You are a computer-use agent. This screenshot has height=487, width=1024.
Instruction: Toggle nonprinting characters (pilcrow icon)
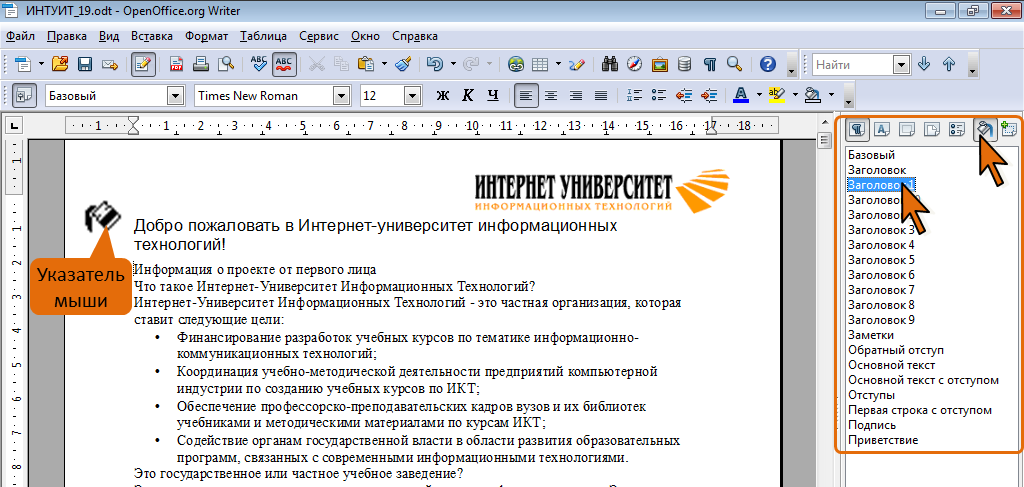[x=710, y=64]
